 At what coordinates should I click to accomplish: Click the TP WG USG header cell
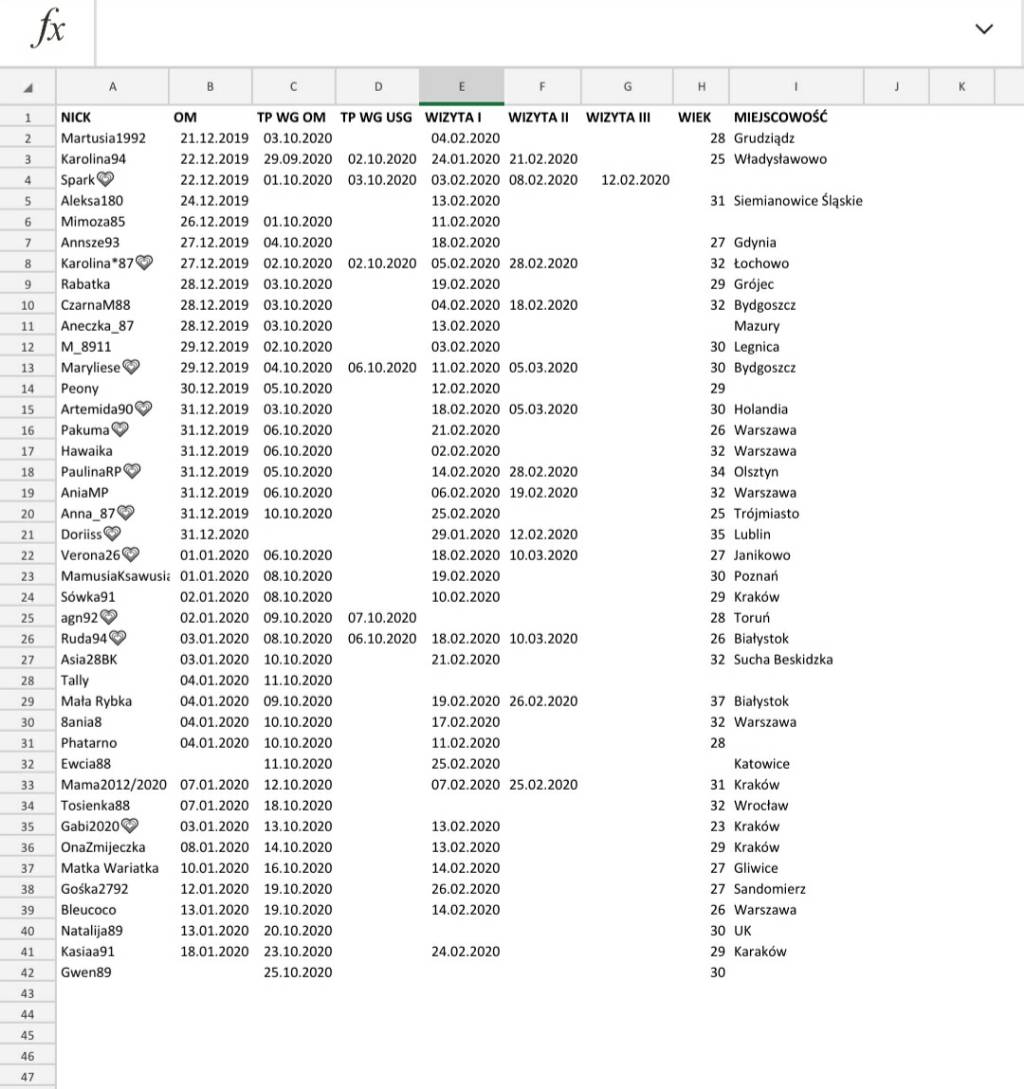[x=376, y=117]
